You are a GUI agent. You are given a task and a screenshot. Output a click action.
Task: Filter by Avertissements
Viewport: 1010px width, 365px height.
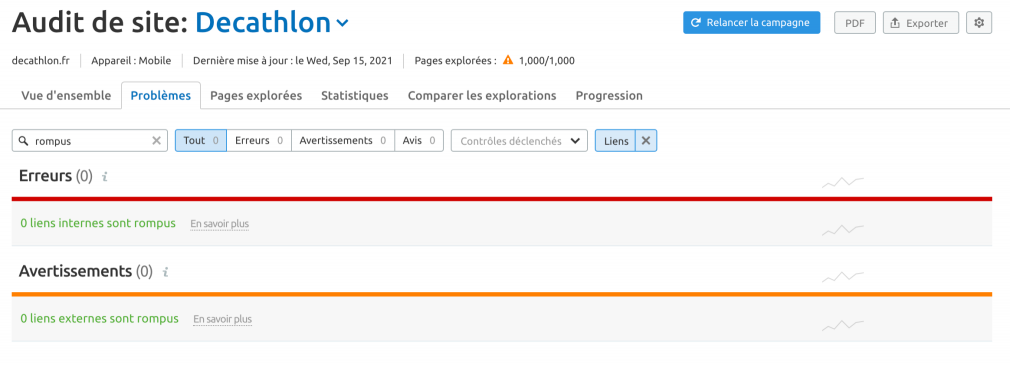(343, 141)
